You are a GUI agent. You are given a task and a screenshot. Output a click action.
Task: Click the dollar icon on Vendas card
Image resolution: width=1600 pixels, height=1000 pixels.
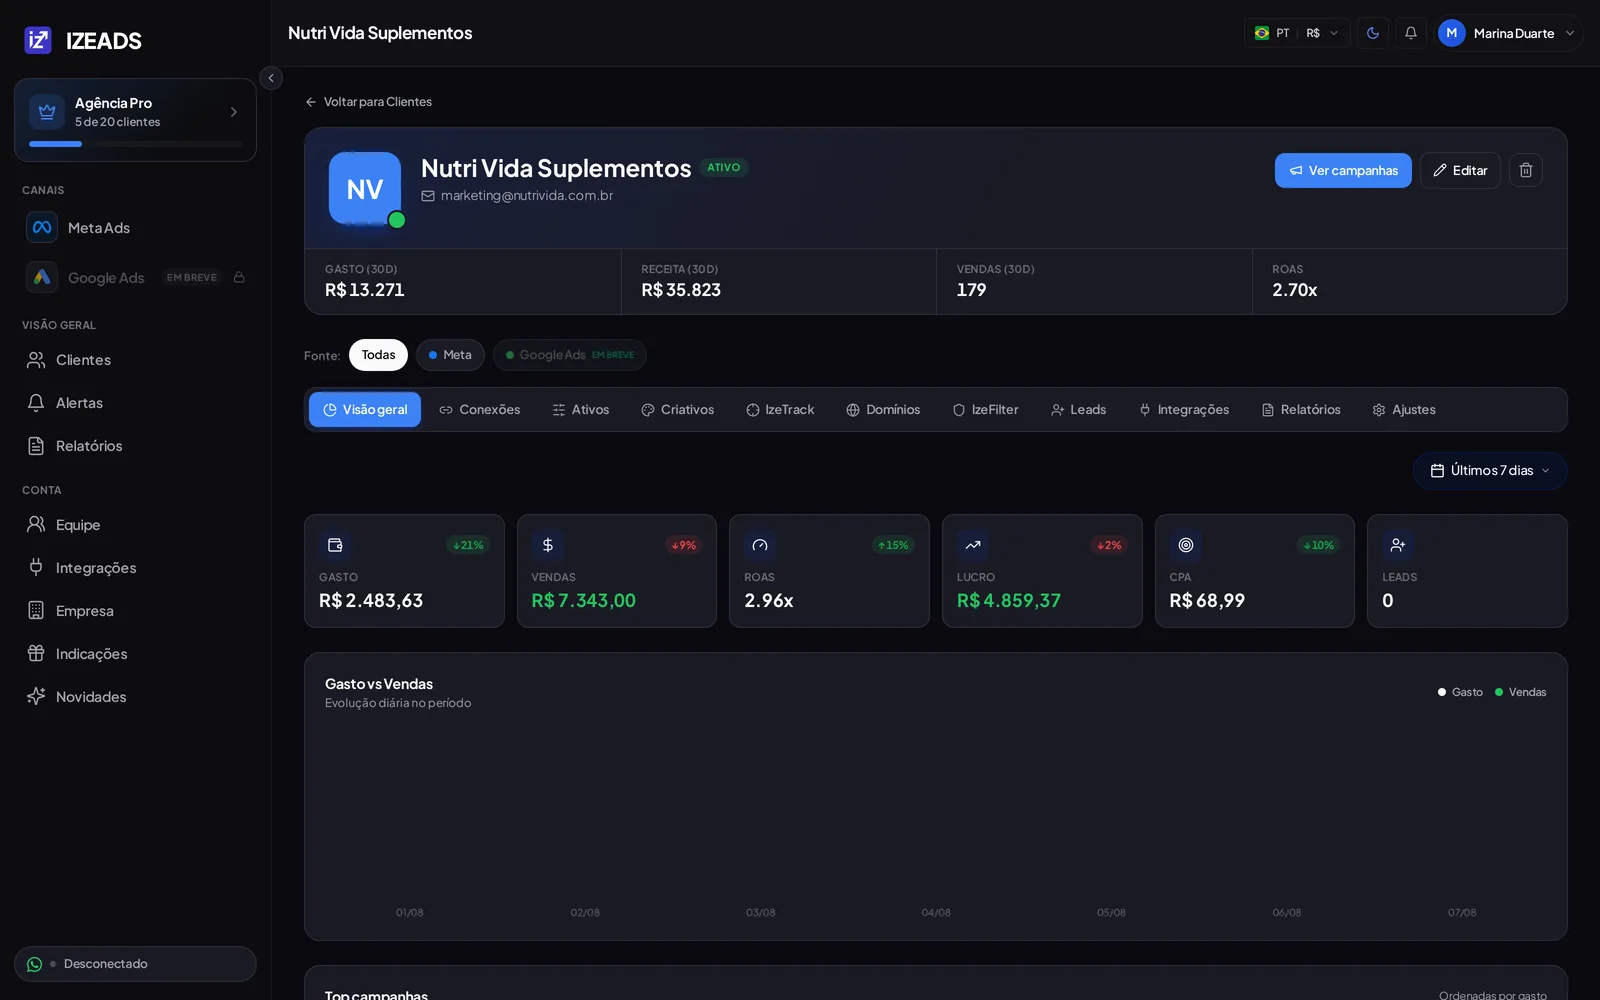pos(548,545)
